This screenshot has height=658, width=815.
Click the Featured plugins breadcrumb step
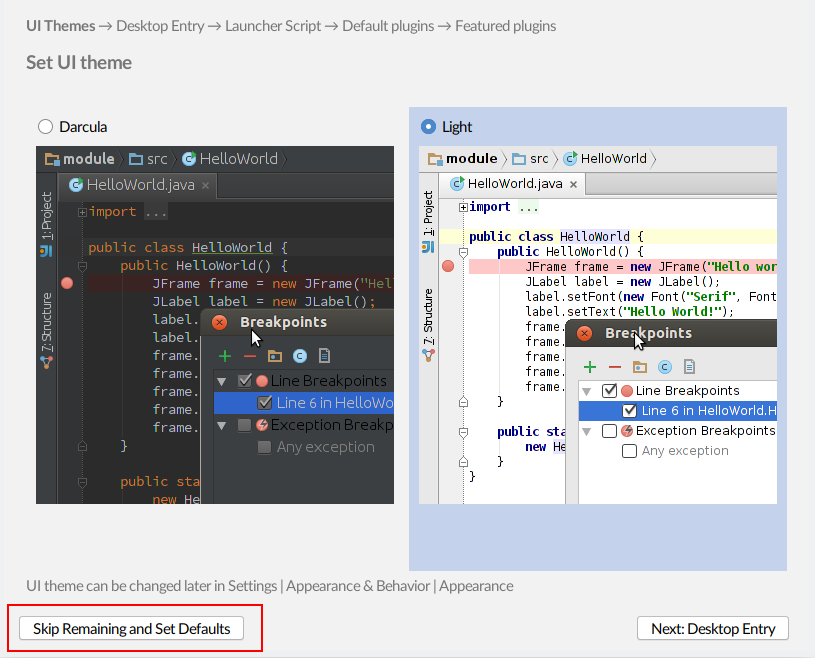[505, 26]
